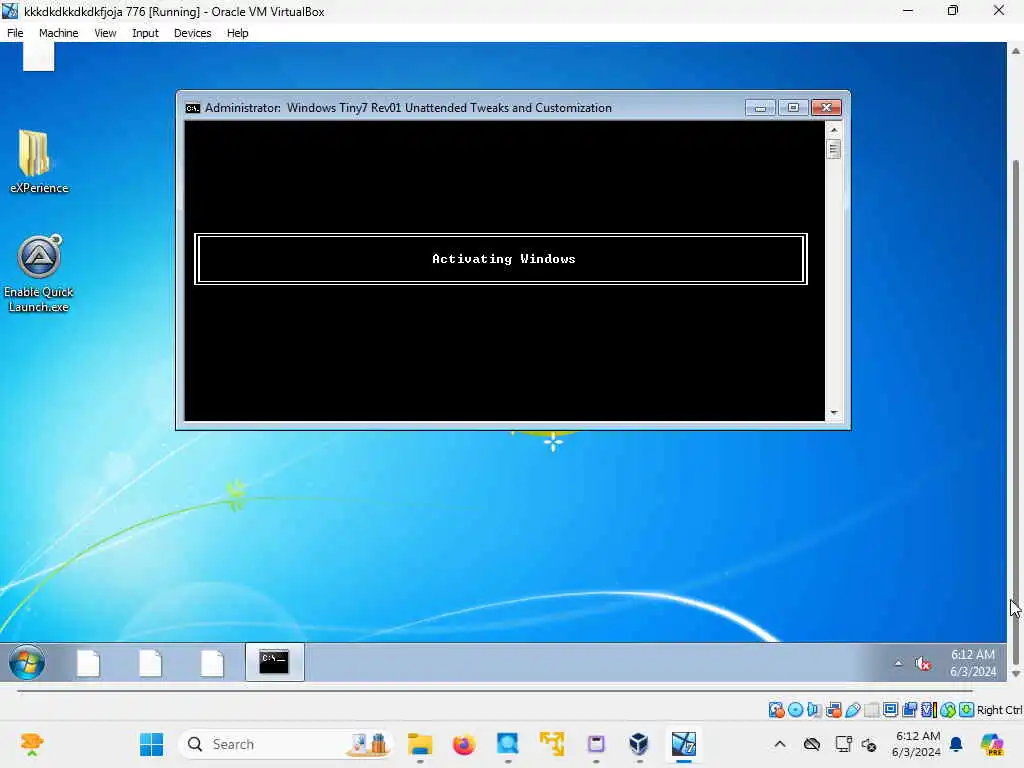Click the host Windows 11 Start button

152,744
